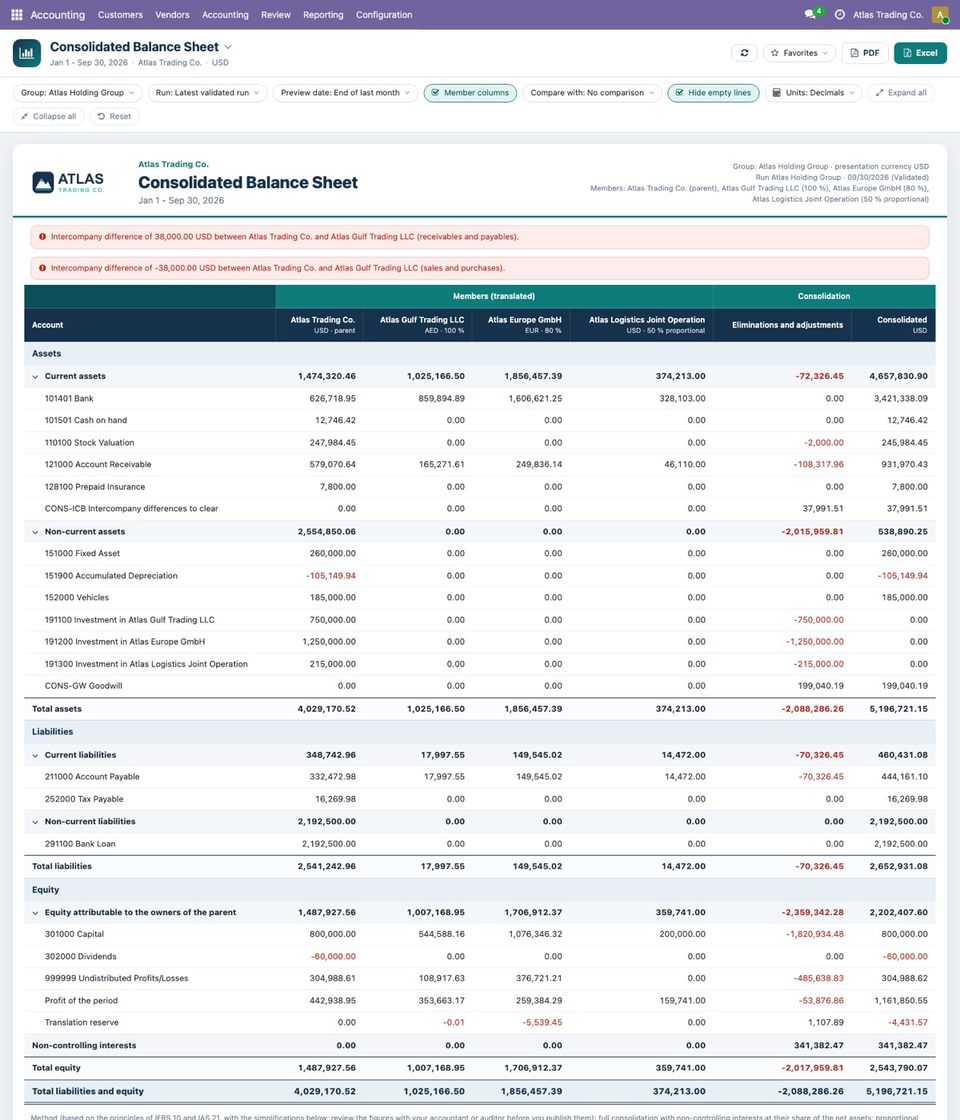The width and height of the screenshot is (960, 1120).
Task: Collapse the Current assets section
Action: (35, 376)
